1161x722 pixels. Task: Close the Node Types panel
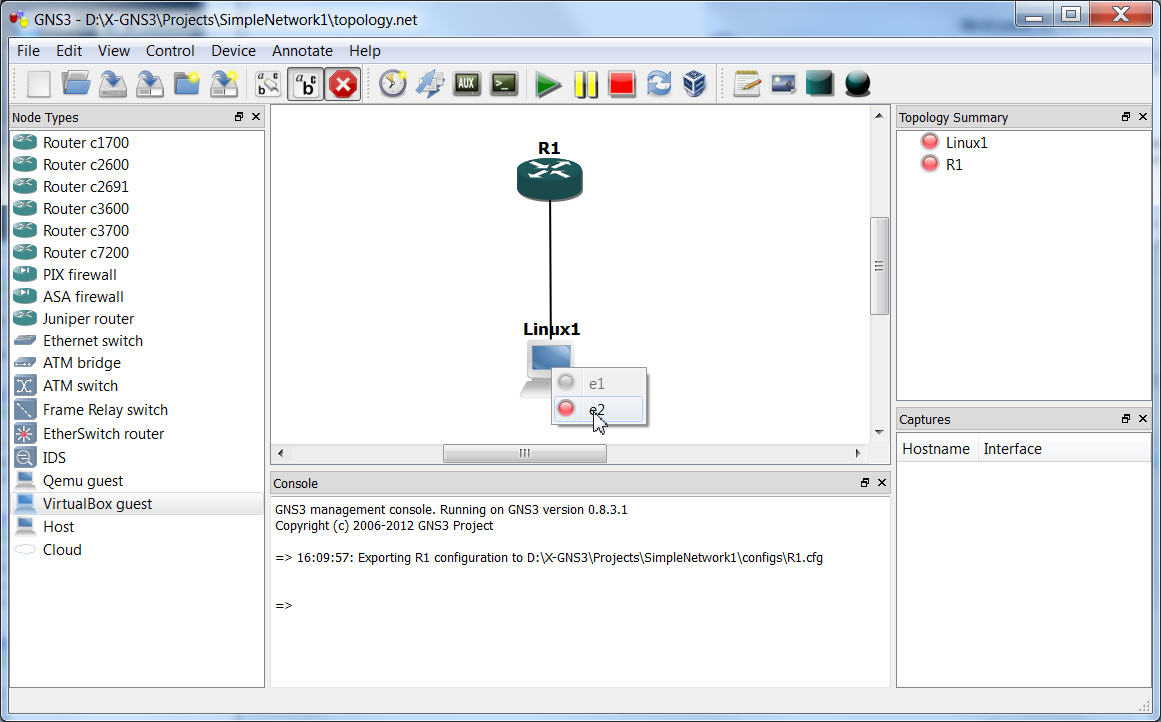tap(256, 116)
